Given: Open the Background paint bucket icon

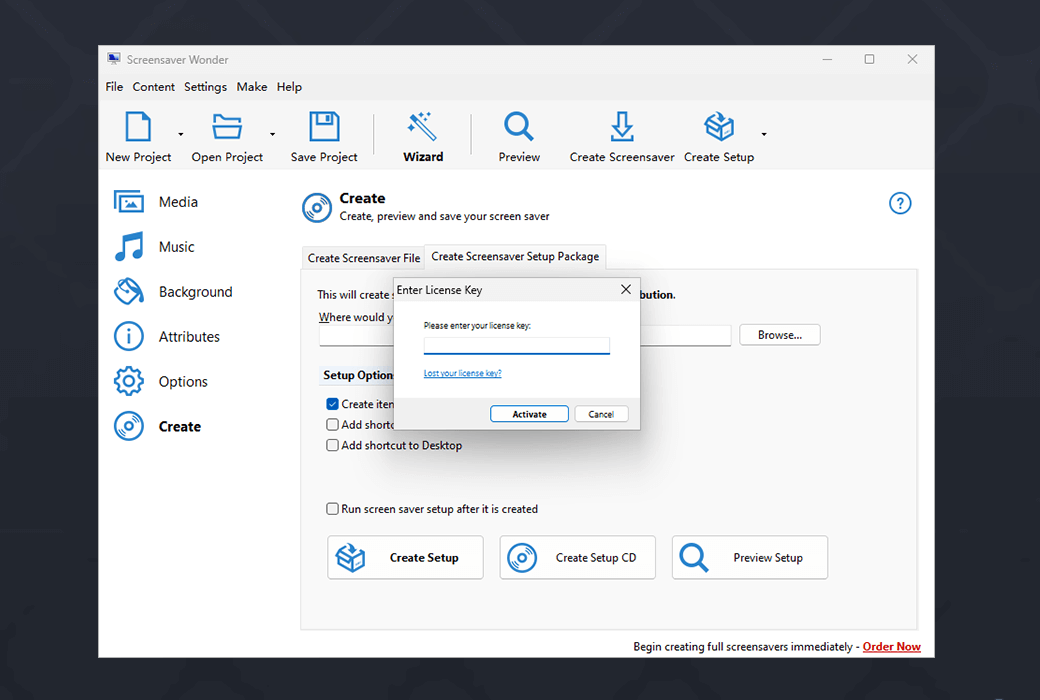Looking at the screenshot, I should tap(129, 291).
